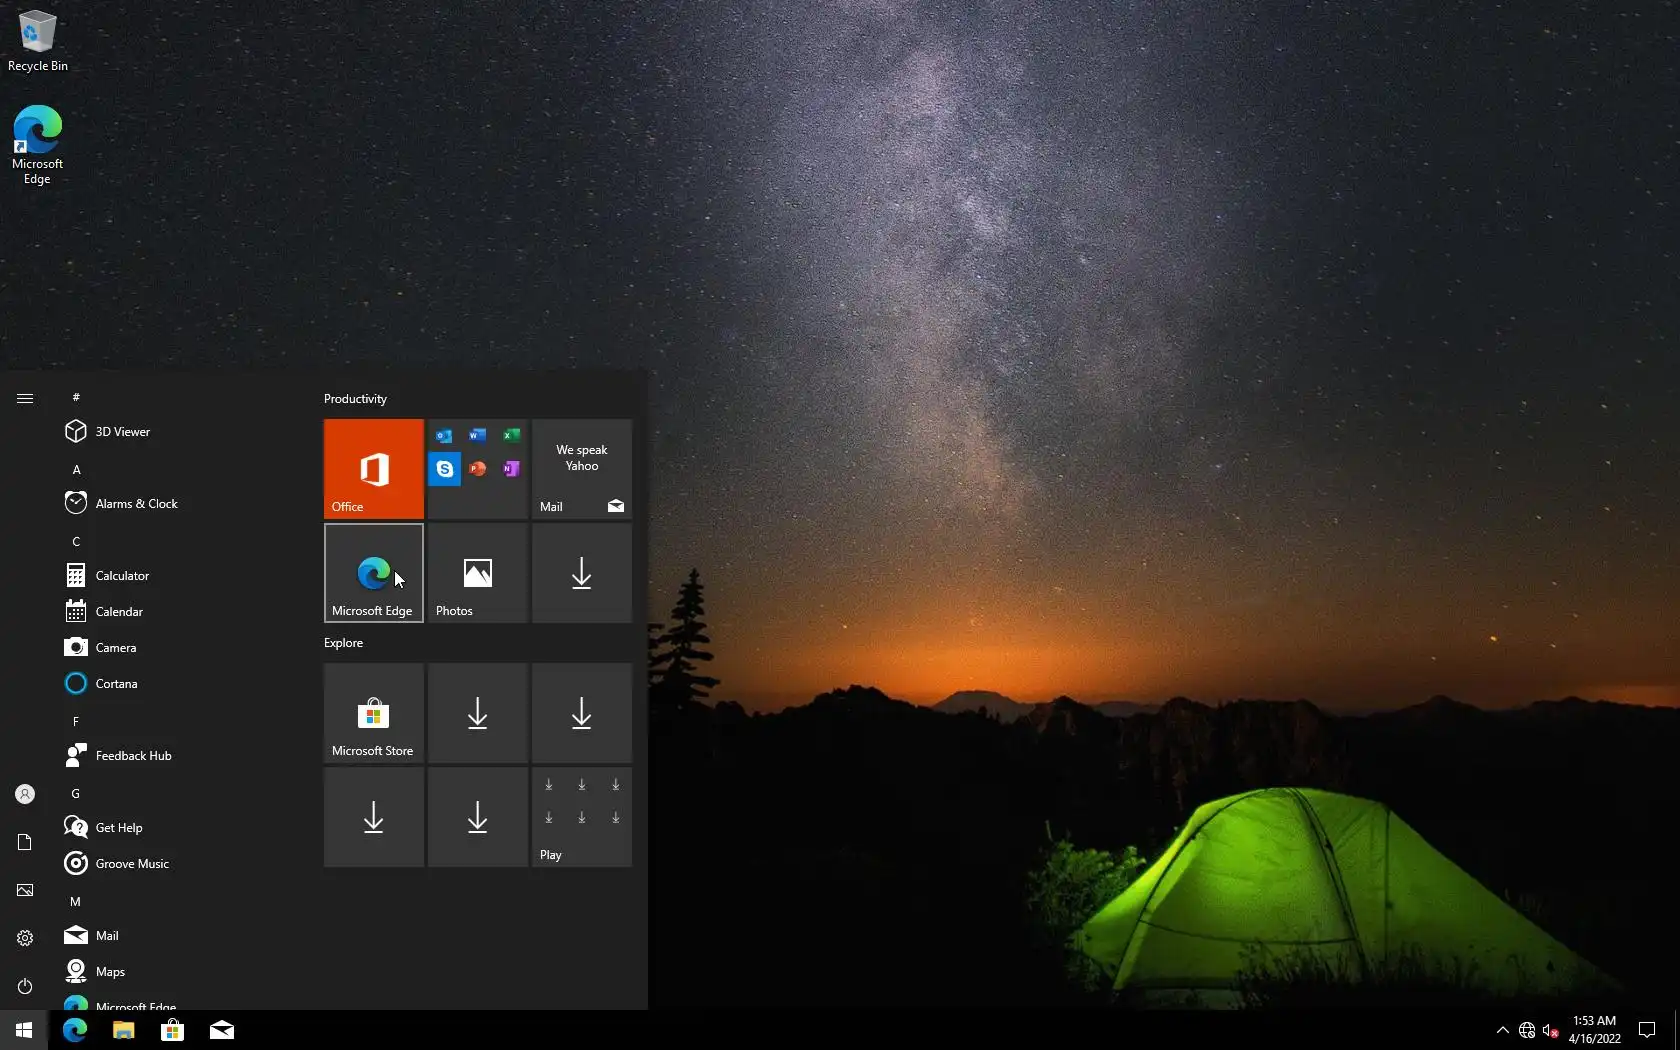The height and width of the screenshot is (1050, 1680).
Task: Select Microsoft Edge desktop shortcut
Action: pyautogui.click(x=37, y=145)
